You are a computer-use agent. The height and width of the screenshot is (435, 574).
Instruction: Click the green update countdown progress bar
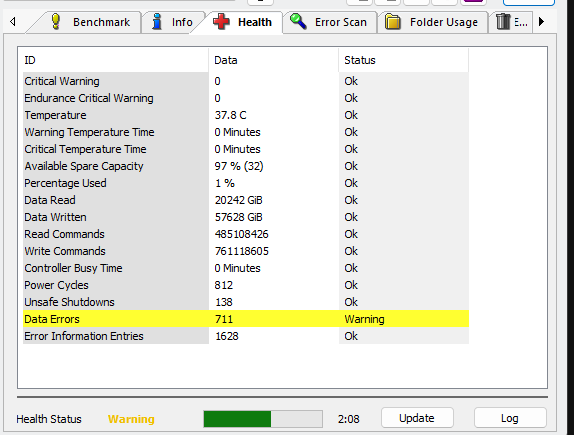click(263, 419)
